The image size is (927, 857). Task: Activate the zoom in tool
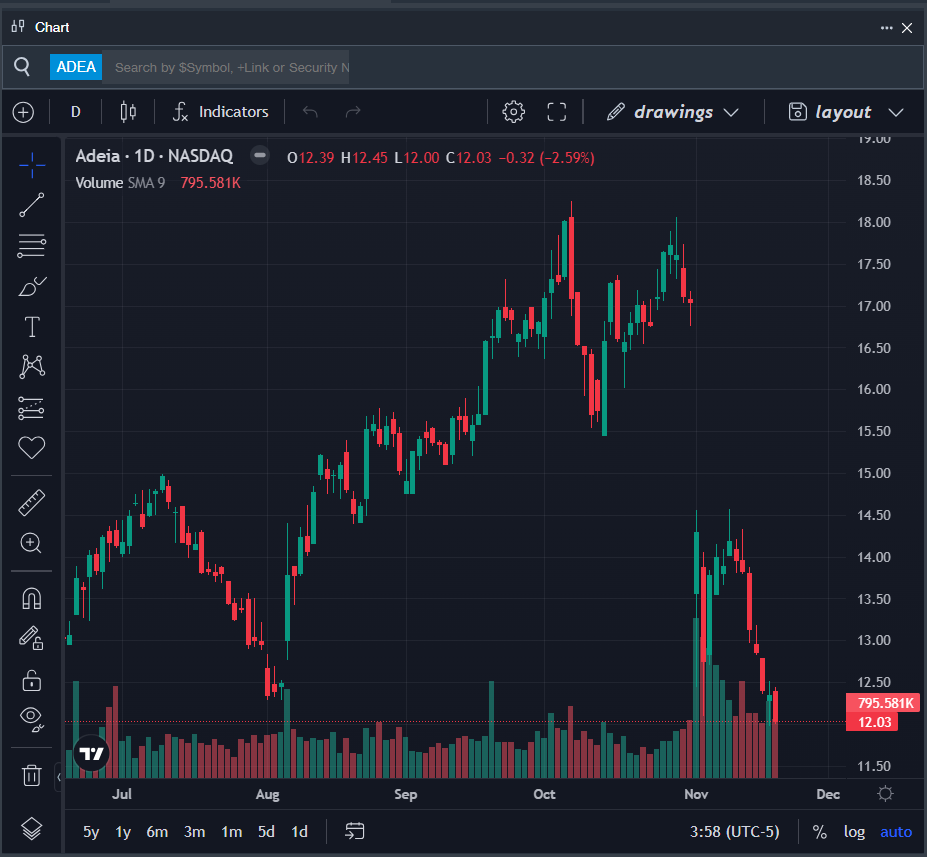click(x=32, y=543)
